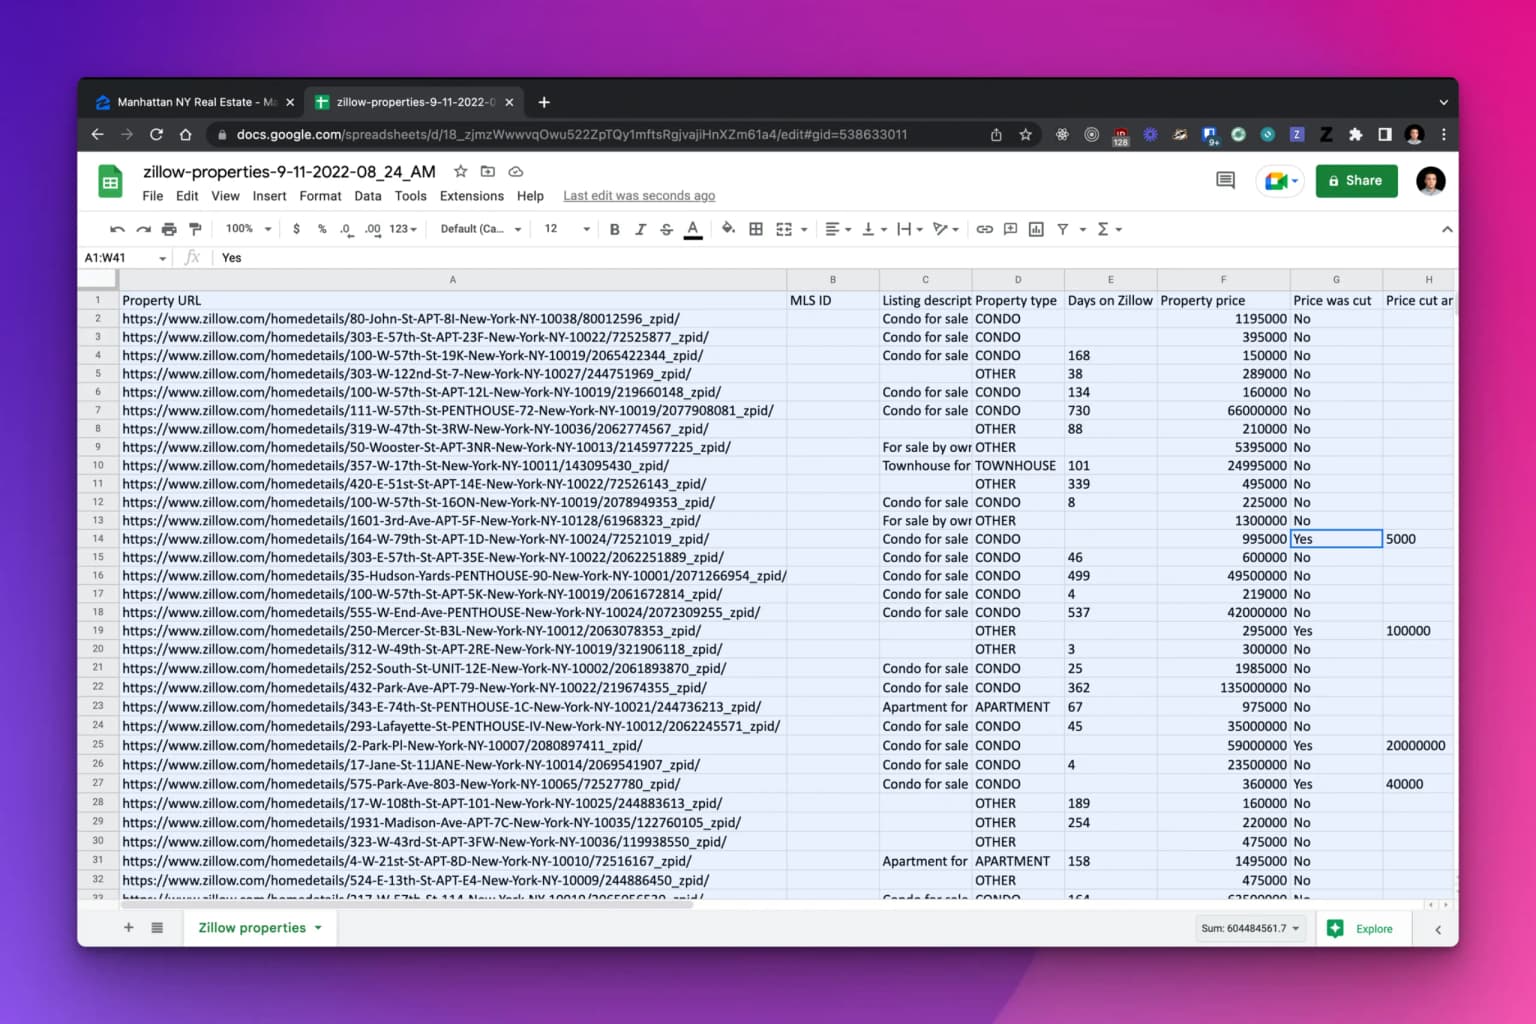1536x1024 pixels.
Task: Add a new sheet with plus icon
Action: [128, 928]
